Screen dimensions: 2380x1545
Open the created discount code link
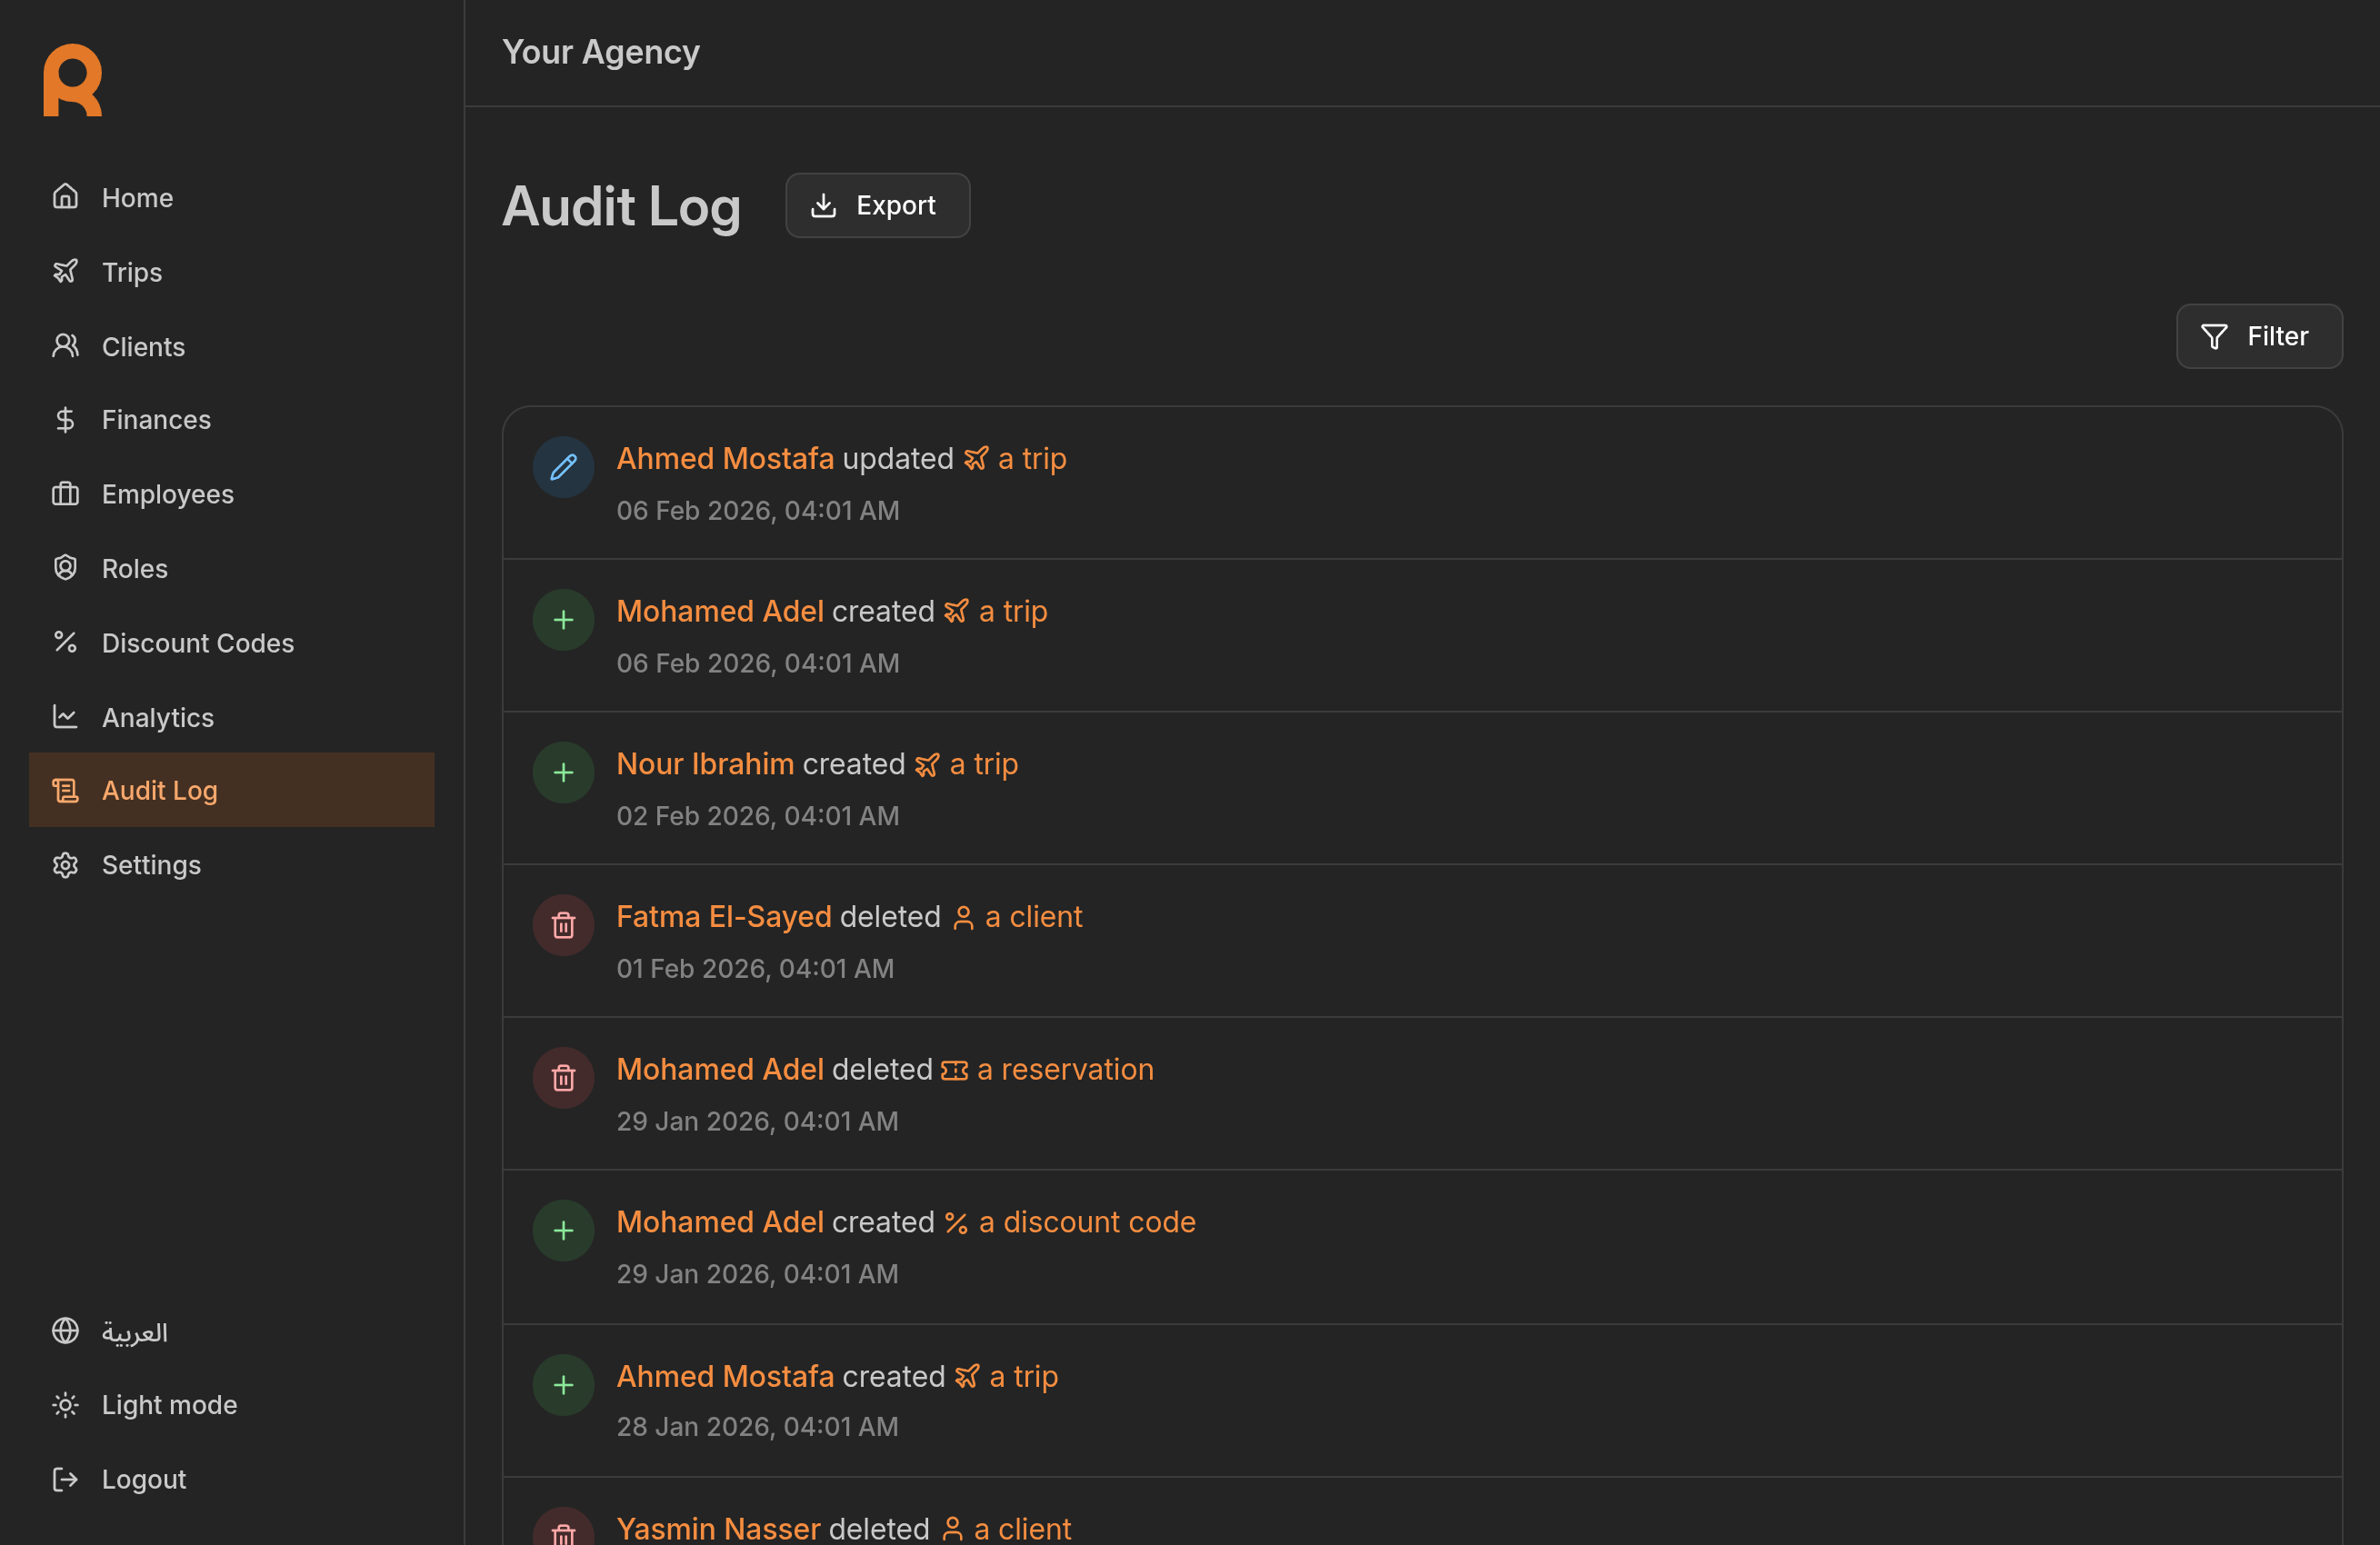pos(1086,1222)
